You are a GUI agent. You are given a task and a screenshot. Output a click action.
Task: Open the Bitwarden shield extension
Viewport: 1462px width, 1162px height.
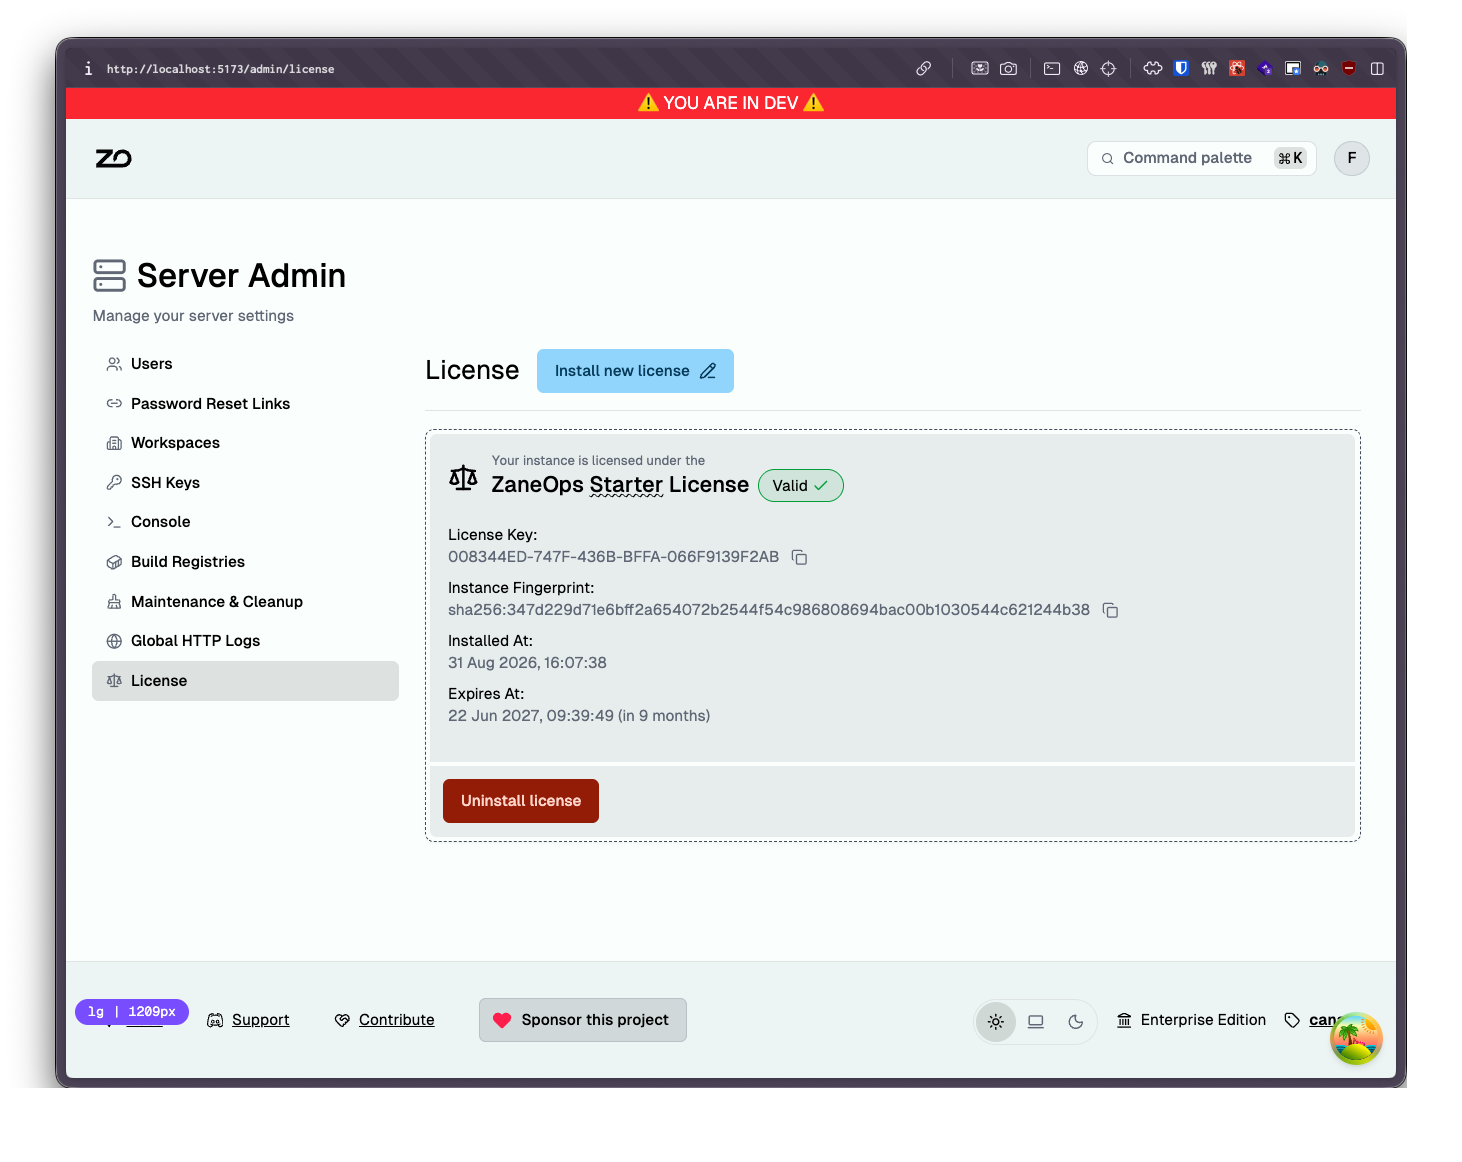1181,69
